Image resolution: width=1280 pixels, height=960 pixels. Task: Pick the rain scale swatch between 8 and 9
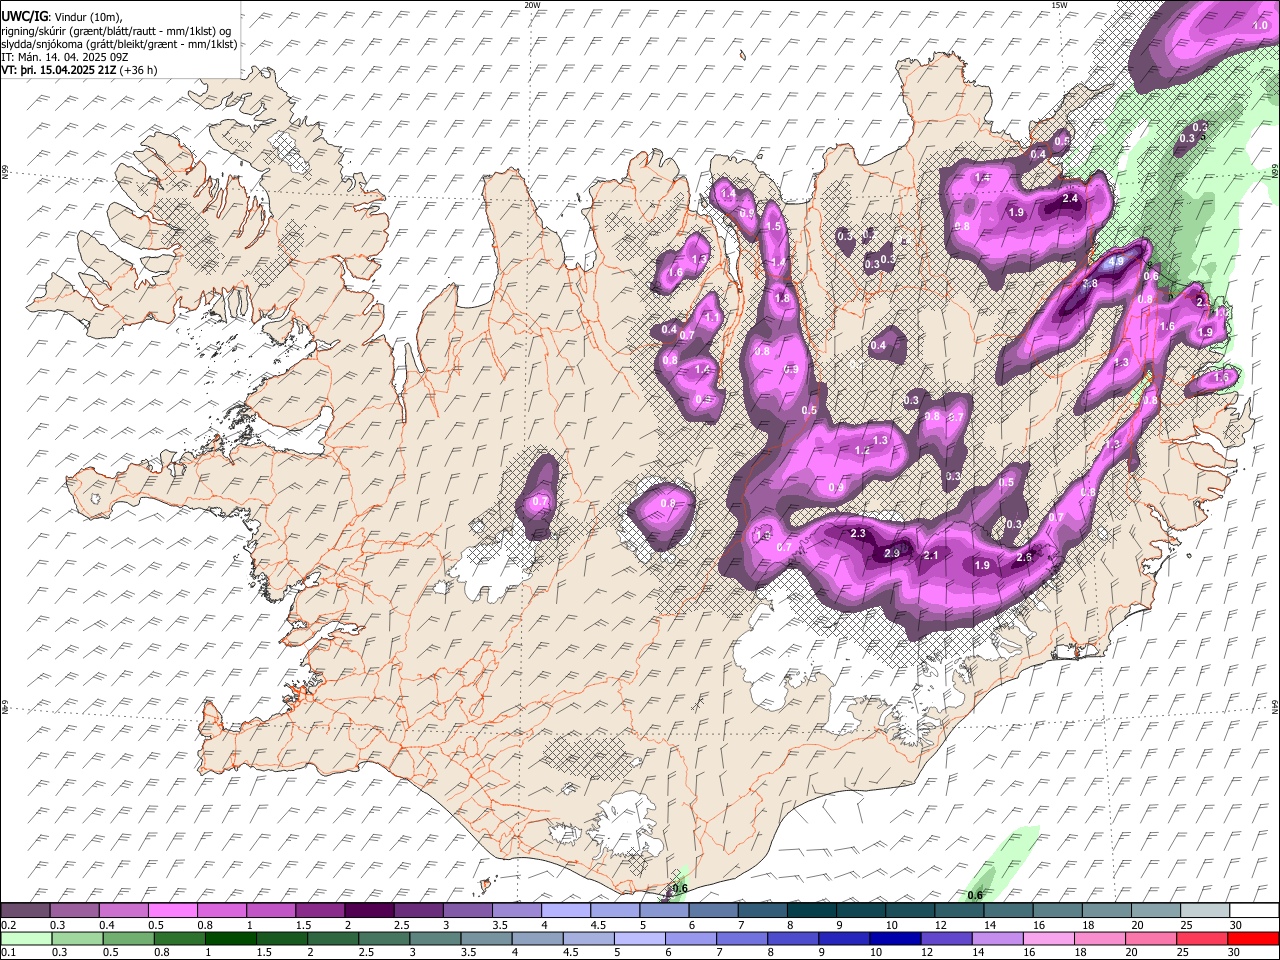[x=794, y=939]
